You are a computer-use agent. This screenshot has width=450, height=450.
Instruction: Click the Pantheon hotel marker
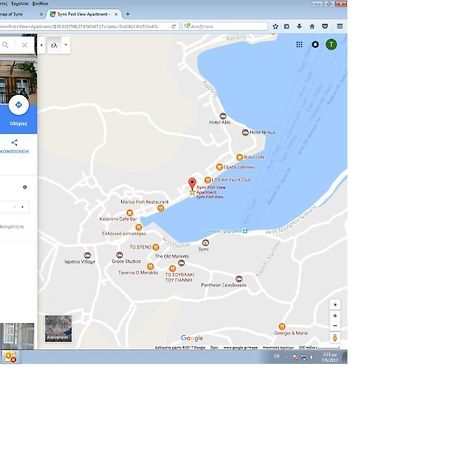point(239,279)
